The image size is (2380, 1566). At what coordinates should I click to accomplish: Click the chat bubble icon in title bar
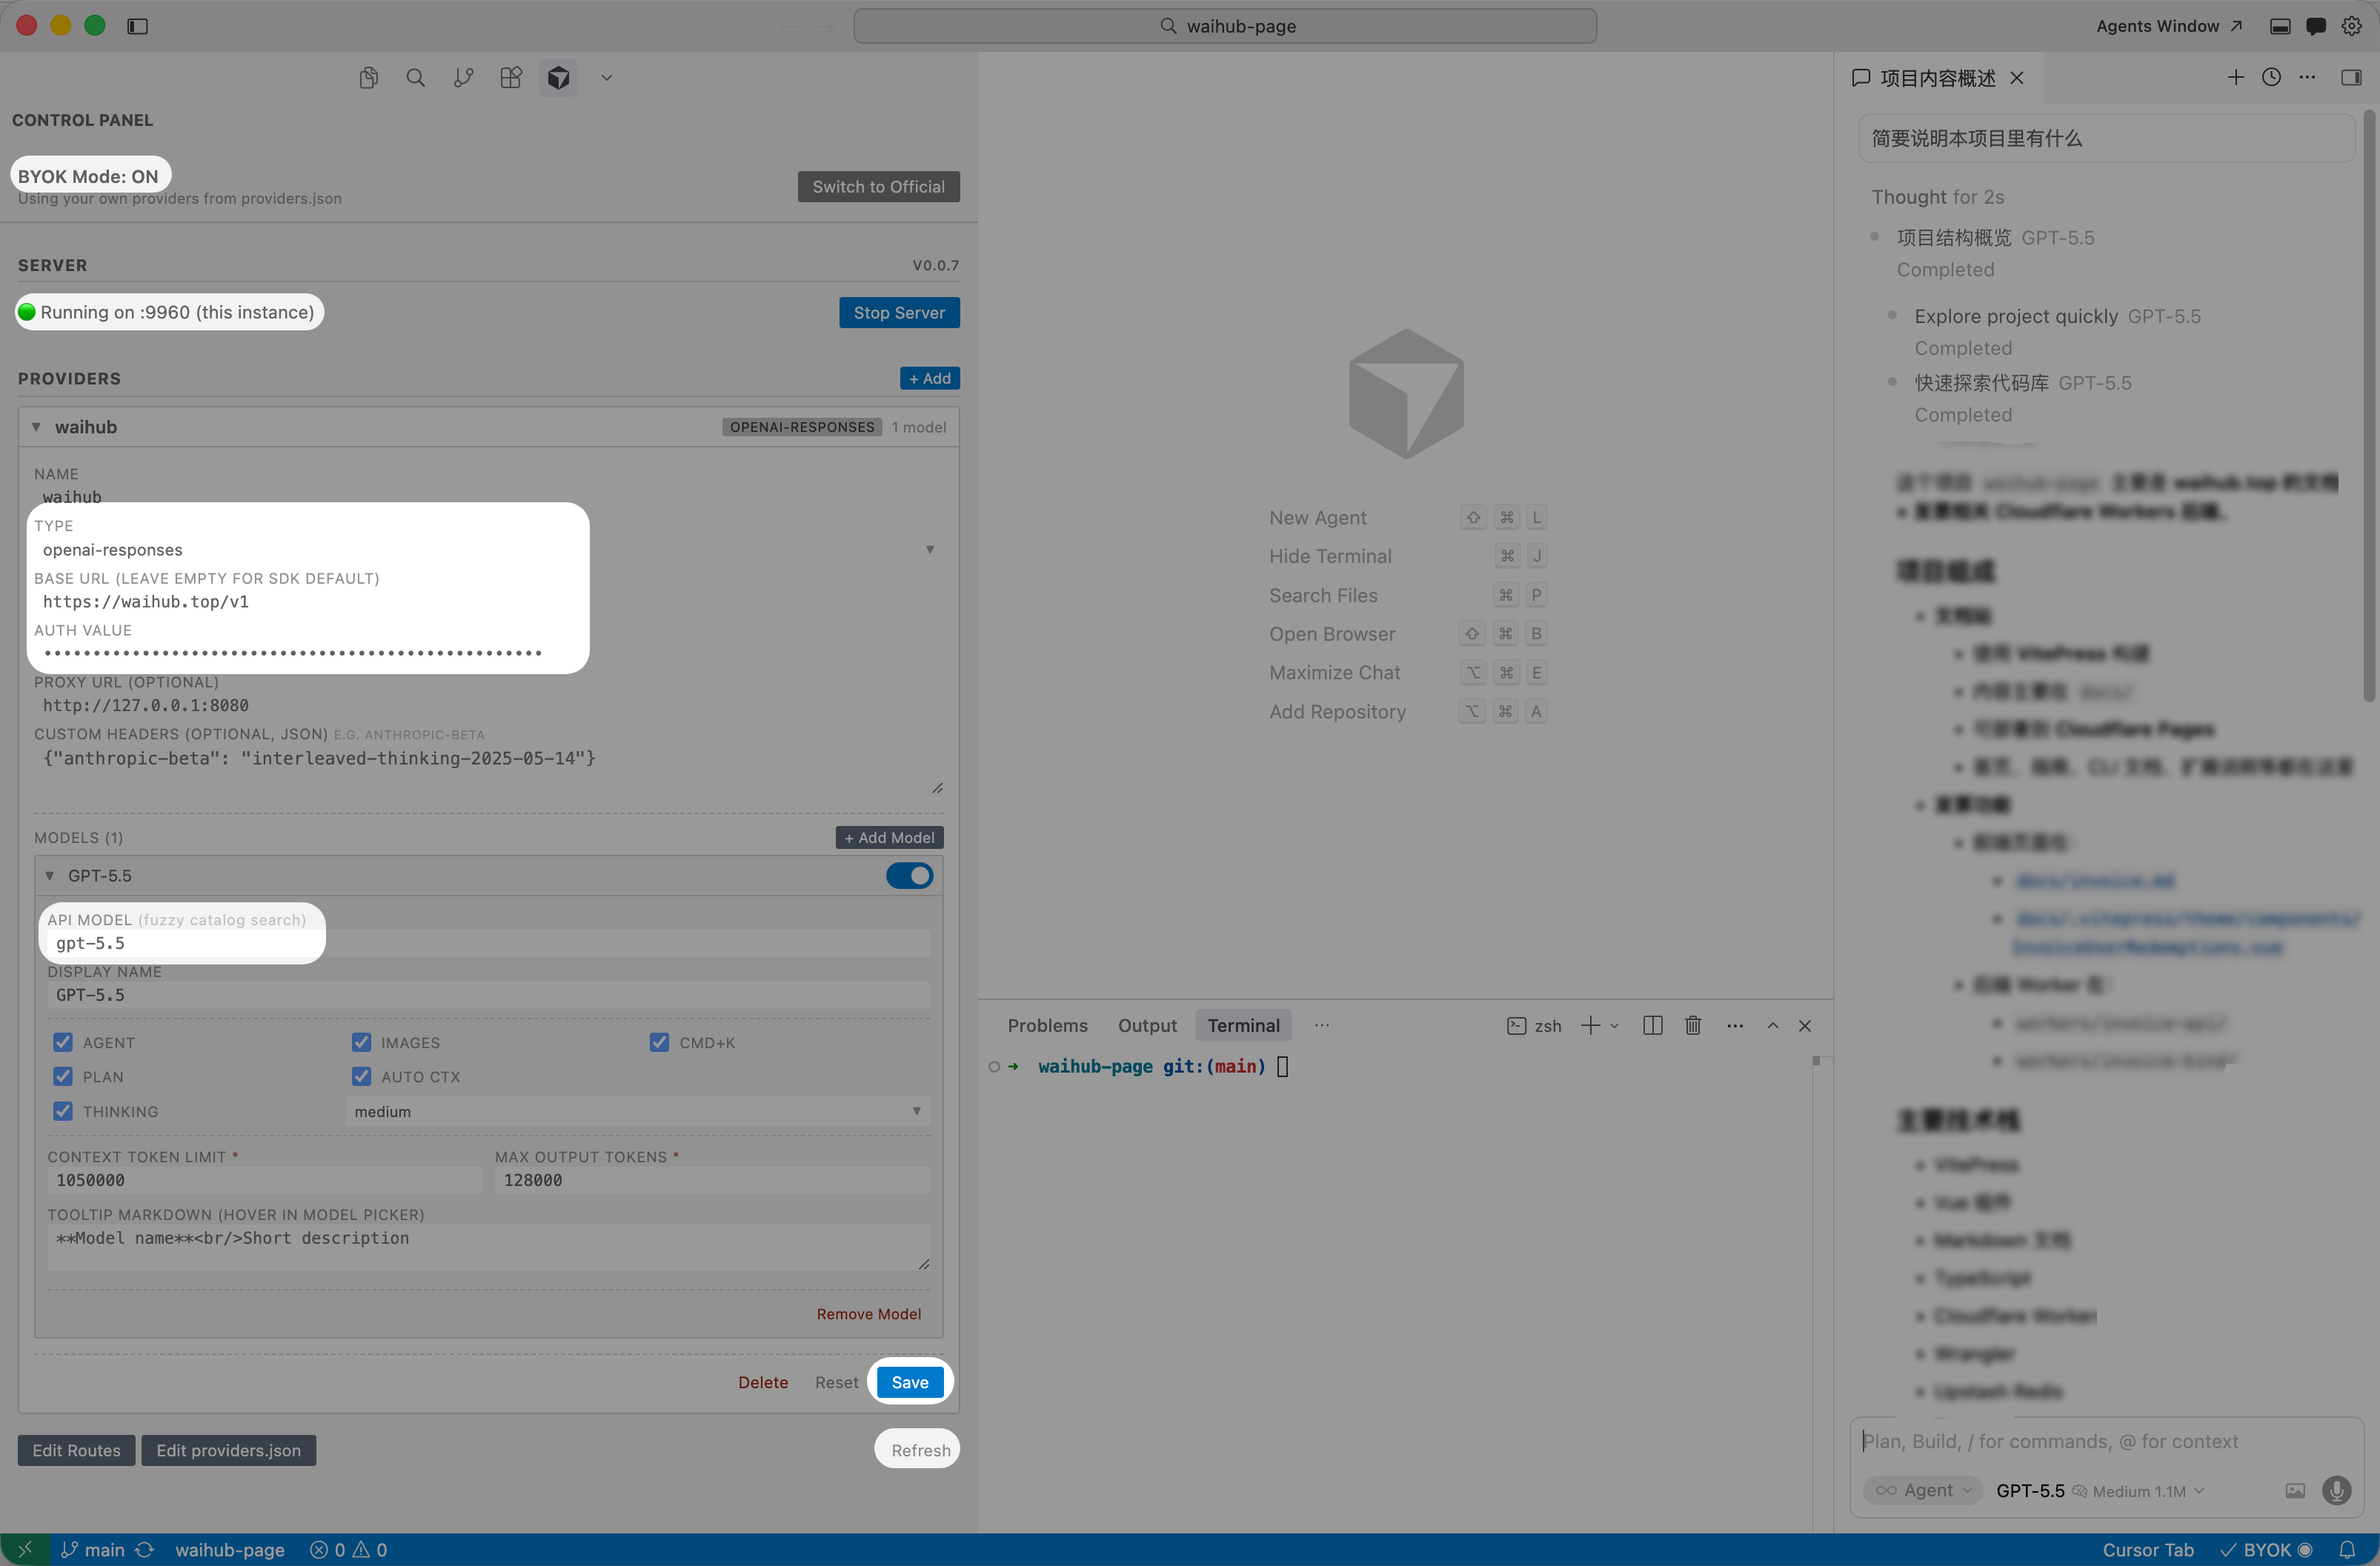[x=2316, y=26]
